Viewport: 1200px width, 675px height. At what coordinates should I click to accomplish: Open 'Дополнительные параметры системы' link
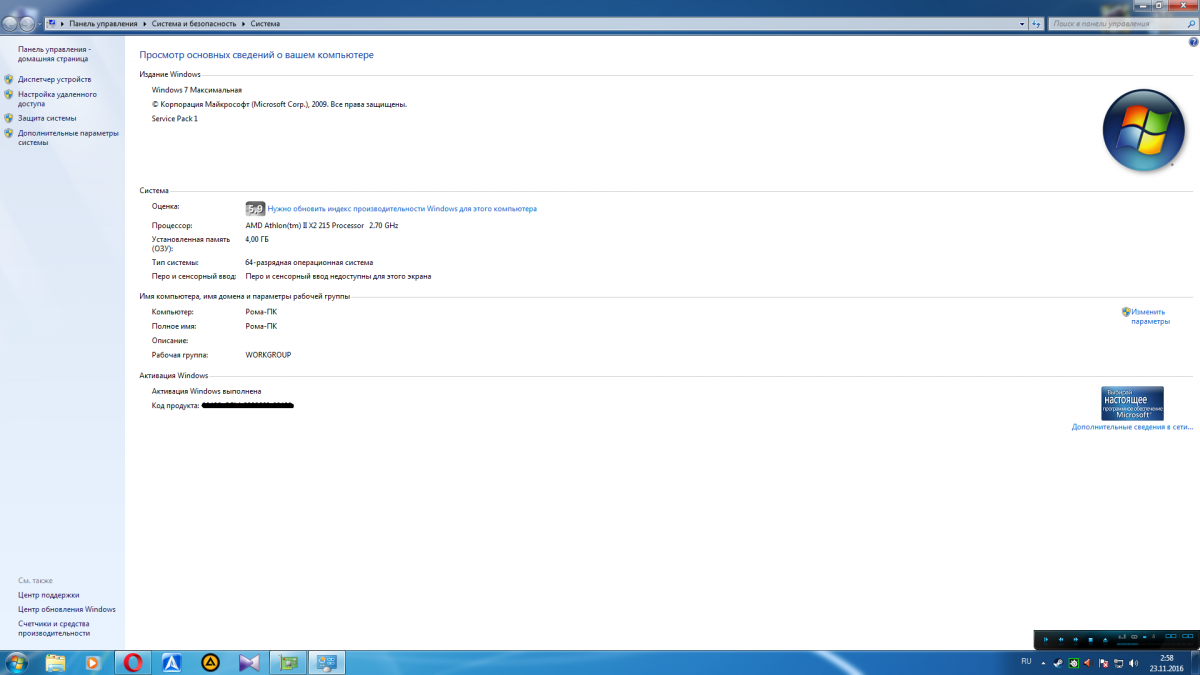67,137
